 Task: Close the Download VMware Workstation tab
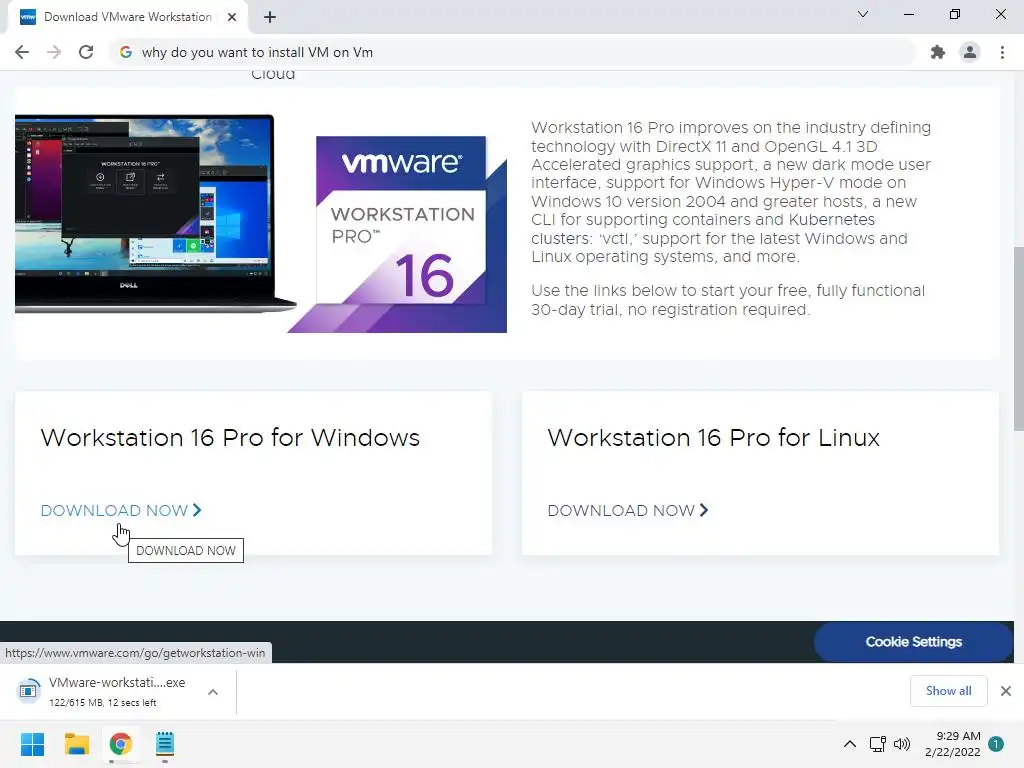coord(232,17)
